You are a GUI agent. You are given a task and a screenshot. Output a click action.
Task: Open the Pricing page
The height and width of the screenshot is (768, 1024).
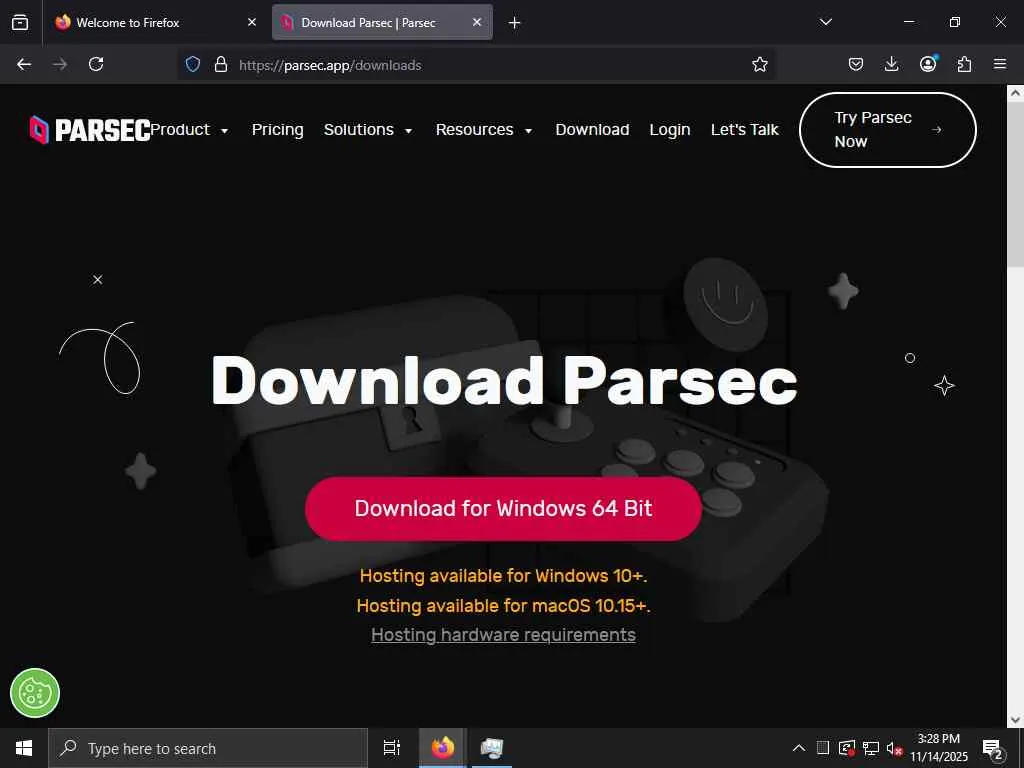tap(278, 129)
